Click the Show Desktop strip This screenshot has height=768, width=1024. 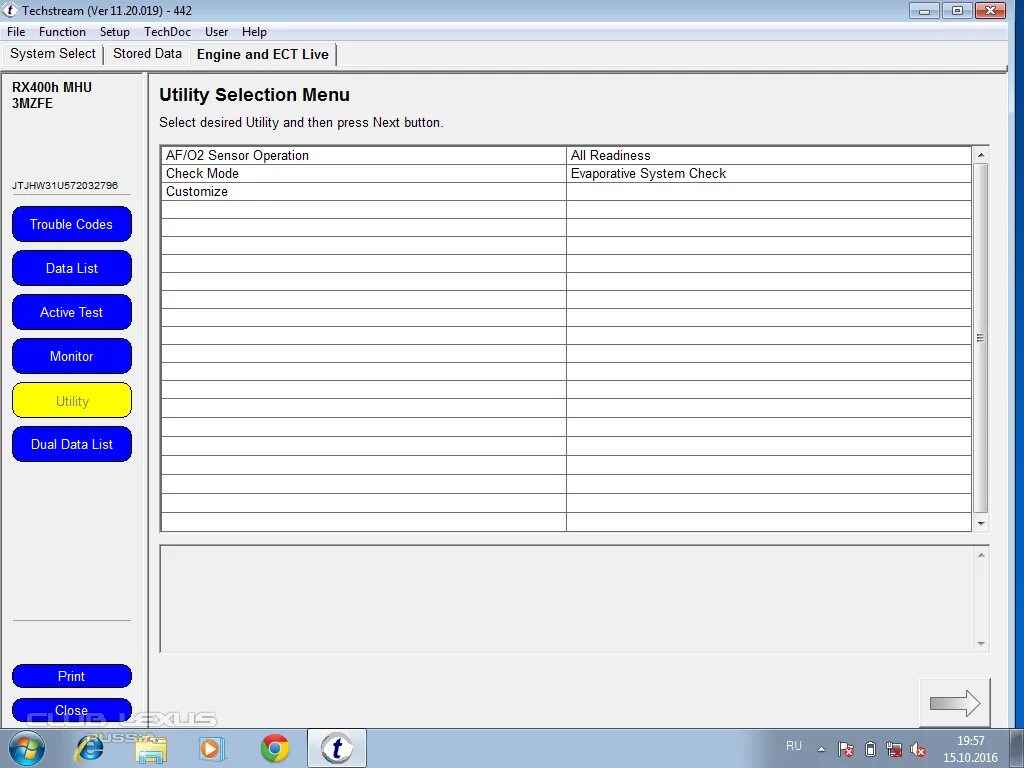point(1017,748)
